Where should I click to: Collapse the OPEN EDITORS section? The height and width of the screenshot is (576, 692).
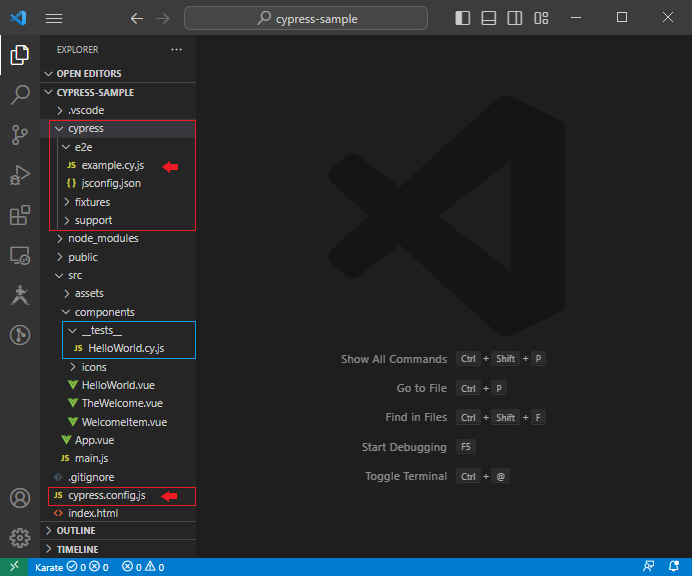pyautogui.click(x=118, y=74)
